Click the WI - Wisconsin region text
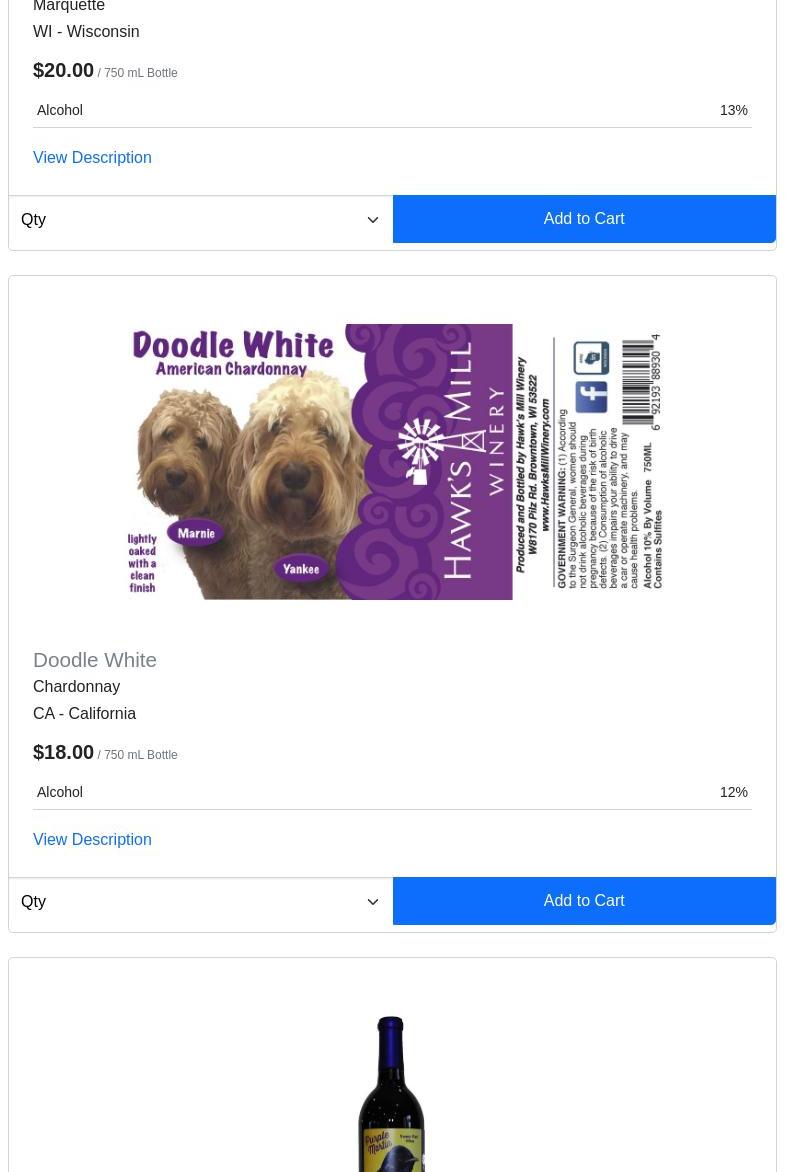This screenshot has width=785, height=1172. click(x=86, y=32)
